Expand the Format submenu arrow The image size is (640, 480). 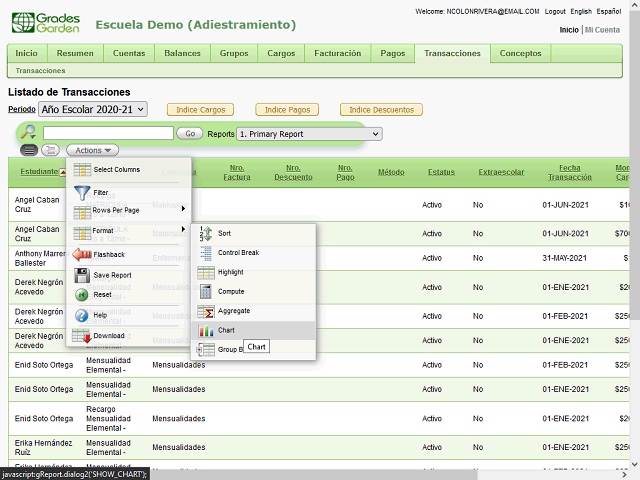click(183, 229)
